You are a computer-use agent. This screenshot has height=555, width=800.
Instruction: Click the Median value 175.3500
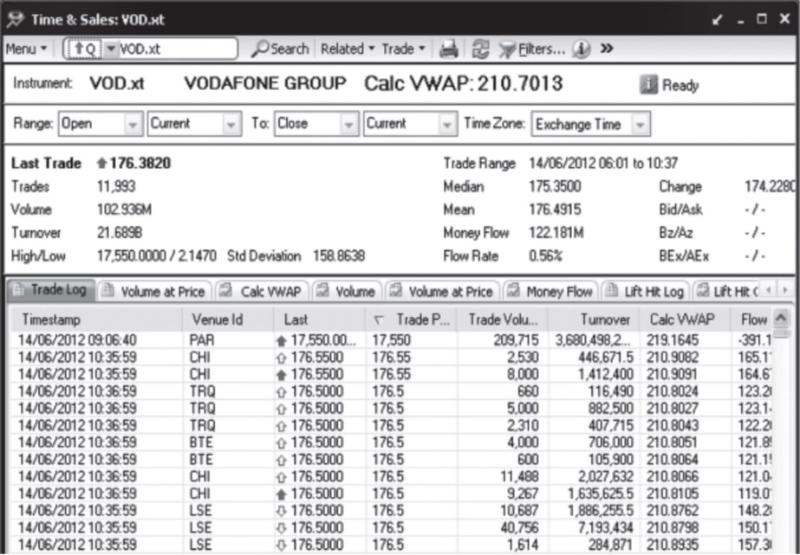pyautogui.click(x=555, y=186)
